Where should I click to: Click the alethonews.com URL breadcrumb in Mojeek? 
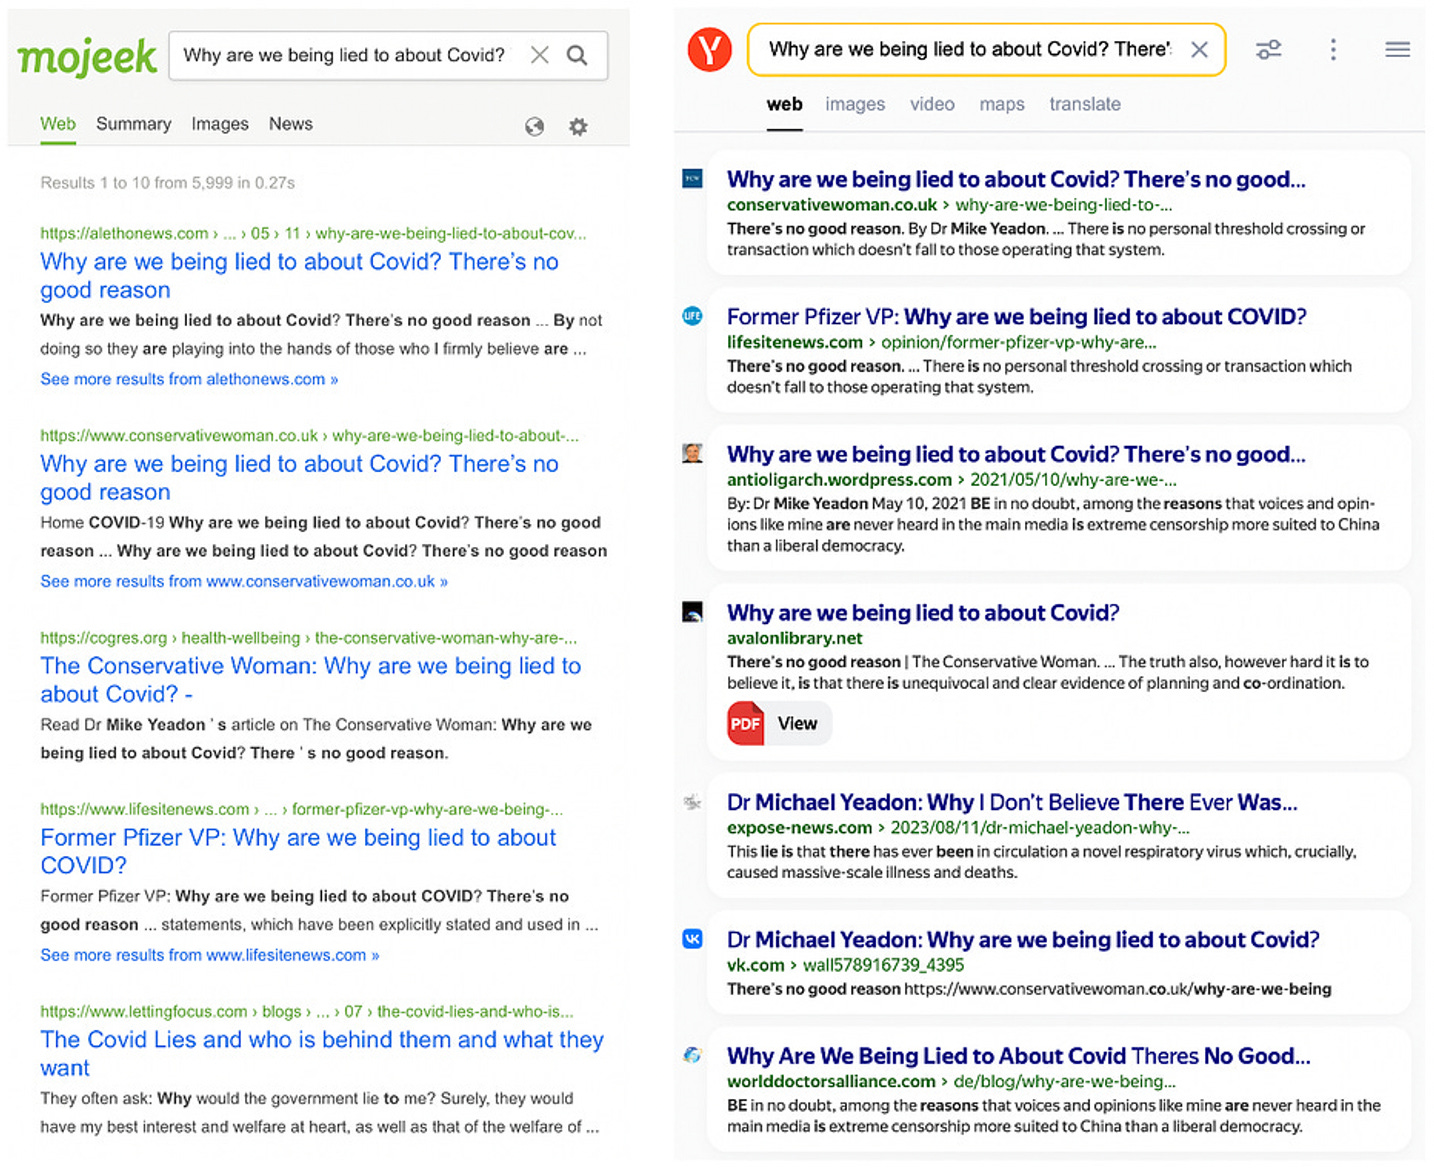pos(313,233)
